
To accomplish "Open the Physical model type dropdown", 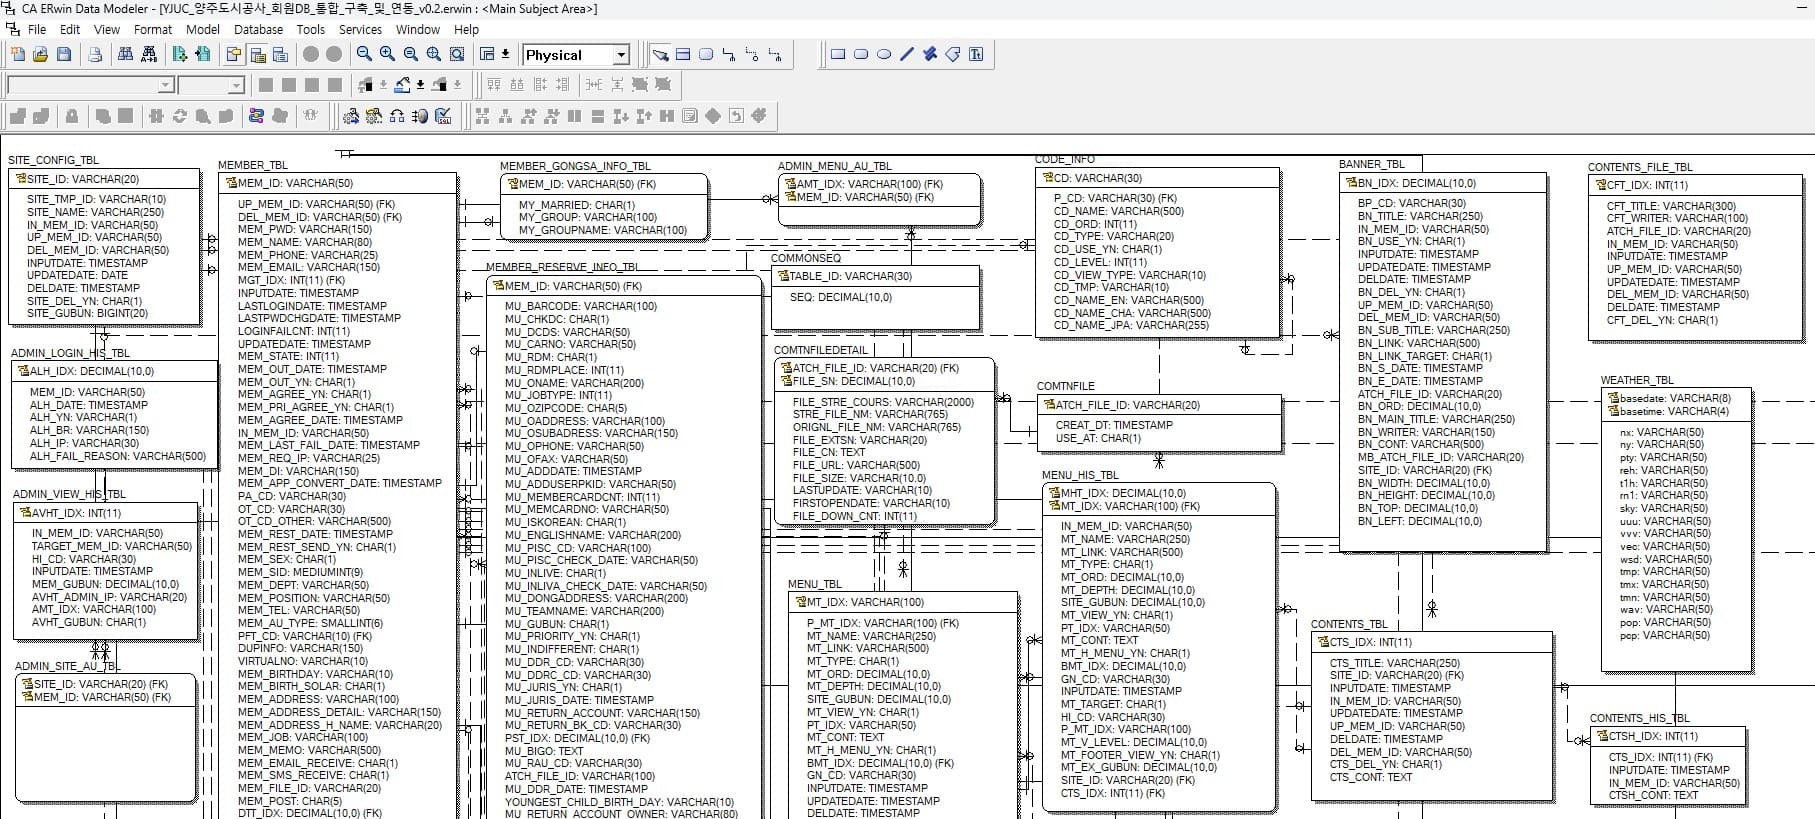I will pos(621,56).
